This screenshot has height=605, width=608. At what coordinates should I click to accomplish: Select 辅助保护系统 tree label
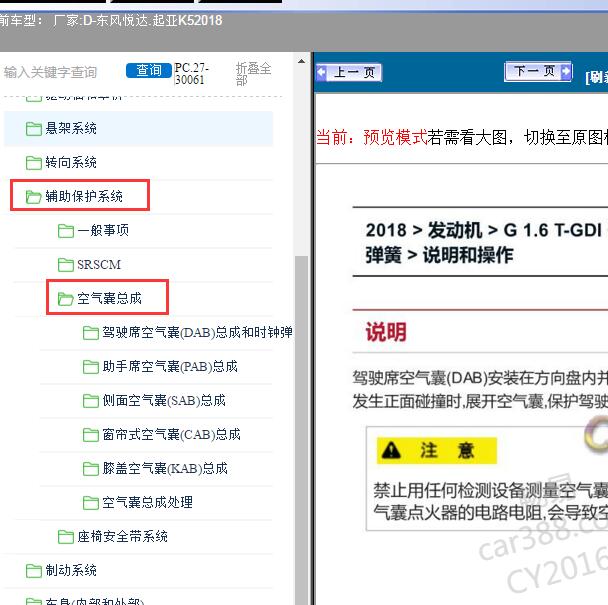click(x=84, y=196)
